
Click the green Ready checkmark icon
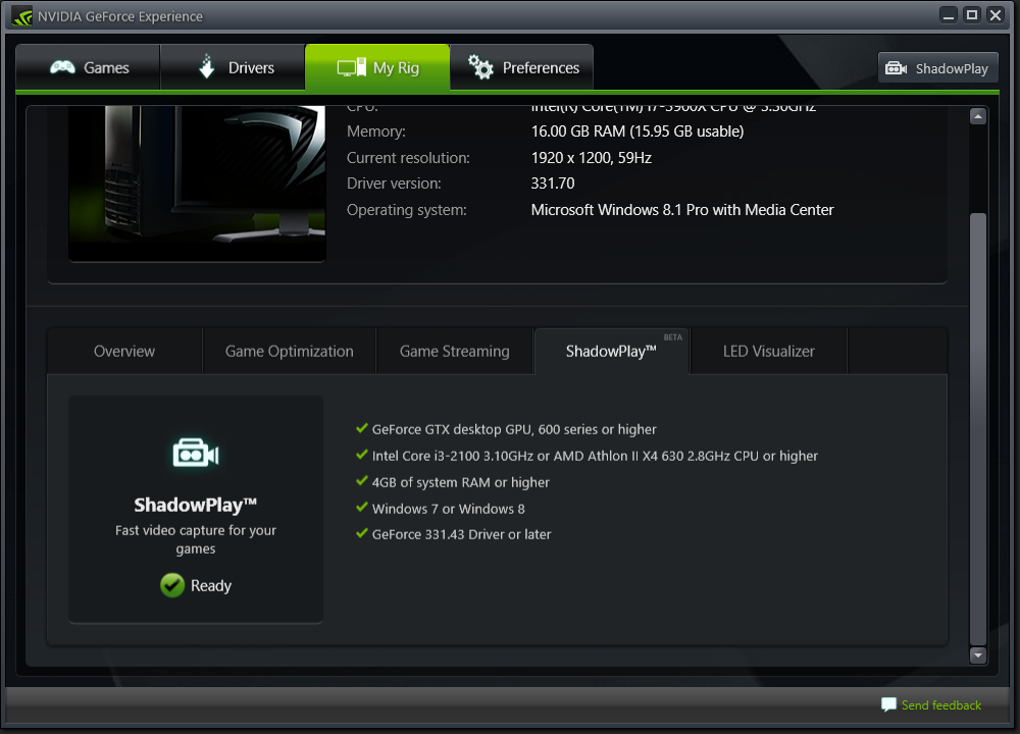pyautogui.click(x=172, y=586)
